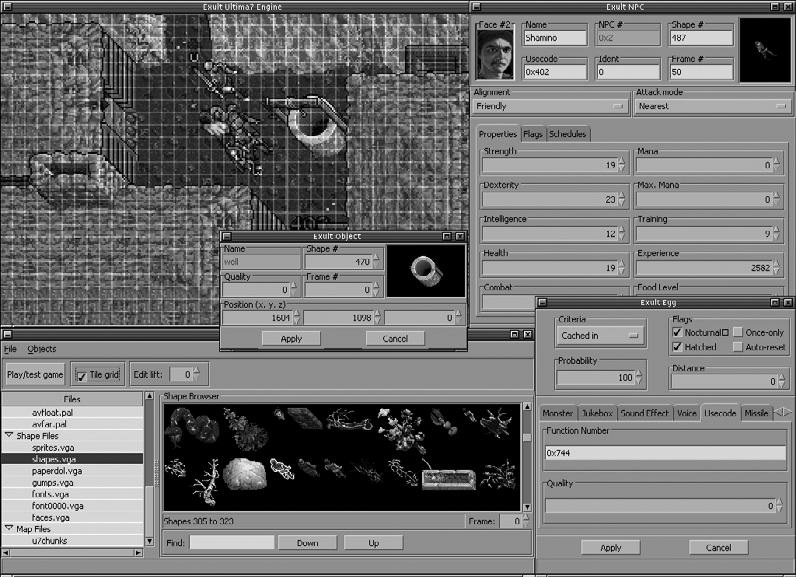Open window menu icon of Exult Egg dialog
The image size is (796, 577).
(543, 302)
